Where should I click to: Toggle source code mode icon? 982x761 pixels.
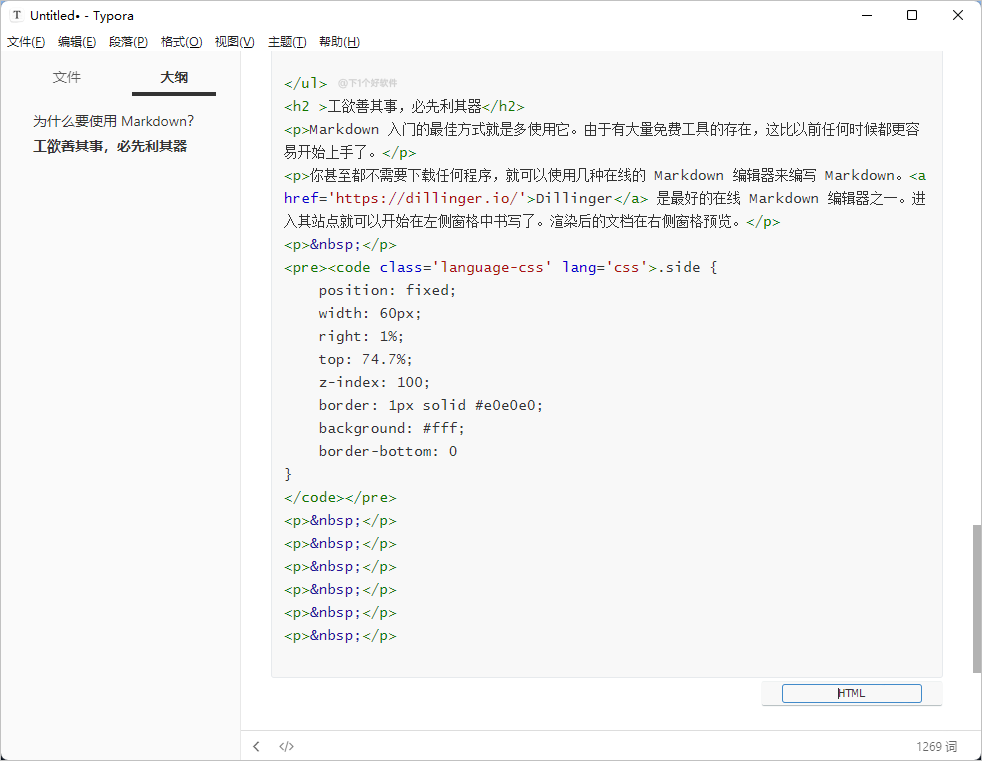[286, 746]
